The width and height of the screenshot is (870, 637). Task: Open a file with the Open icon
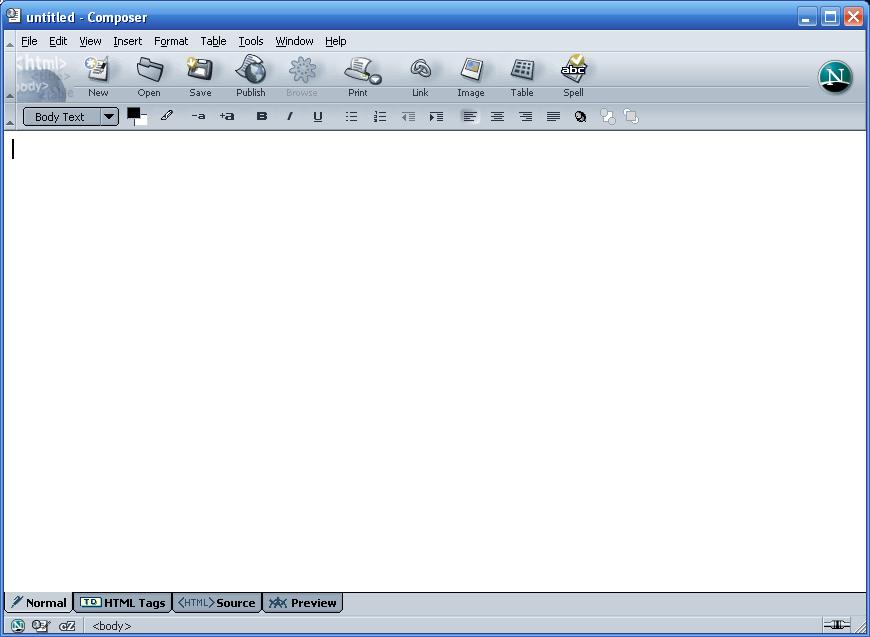(x=149, y=77)
